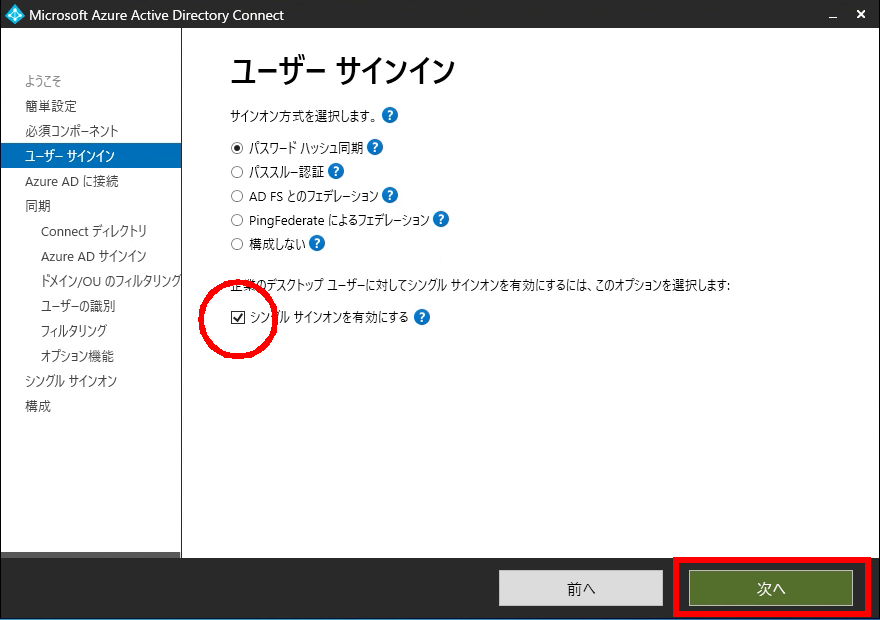Click the Microsoft Azure Active Directory Connect title text
Screen dimensions: 880x620
pyautogui.click(x=157, y=15)
